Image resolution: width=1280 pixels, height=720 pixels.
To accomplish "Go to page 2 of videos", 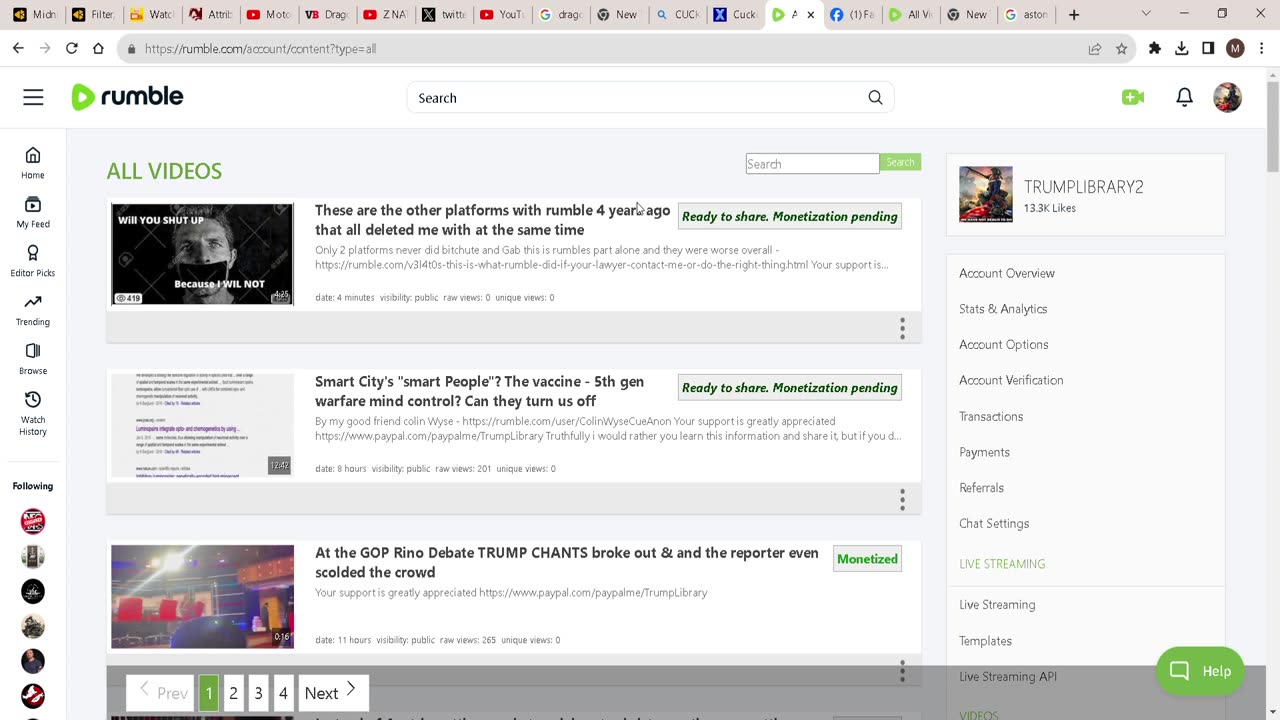I will pos(233,692).
